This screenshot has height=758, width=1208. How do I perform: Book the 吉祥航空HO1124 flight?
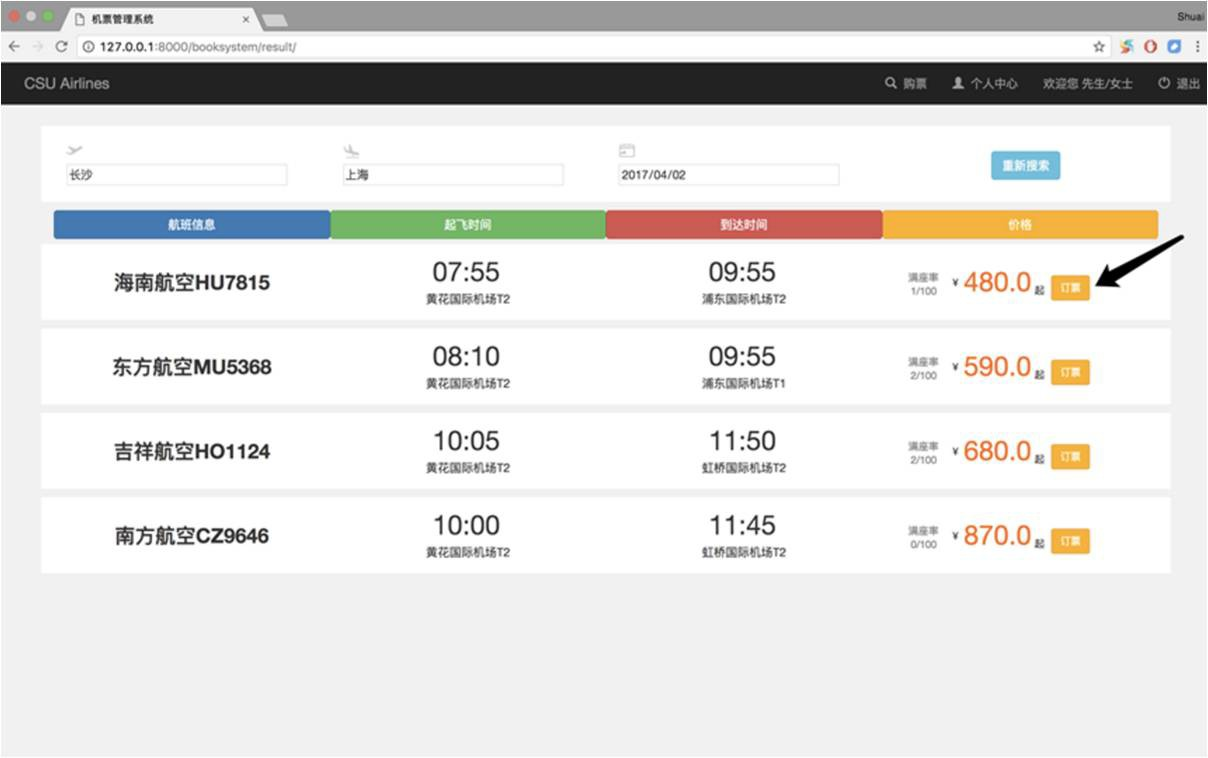pos(1070,456)
